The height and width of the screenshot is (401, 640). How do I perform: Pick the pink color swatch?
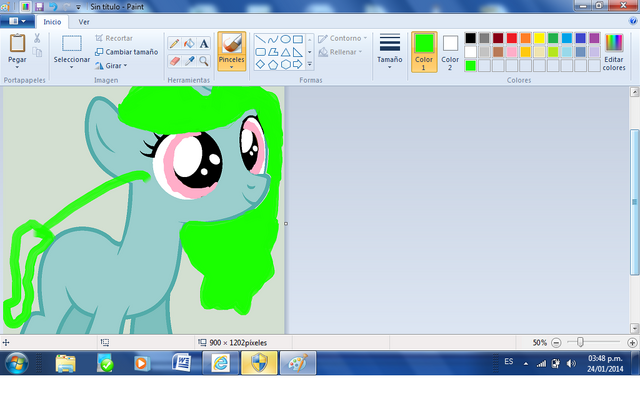(512, 52)
